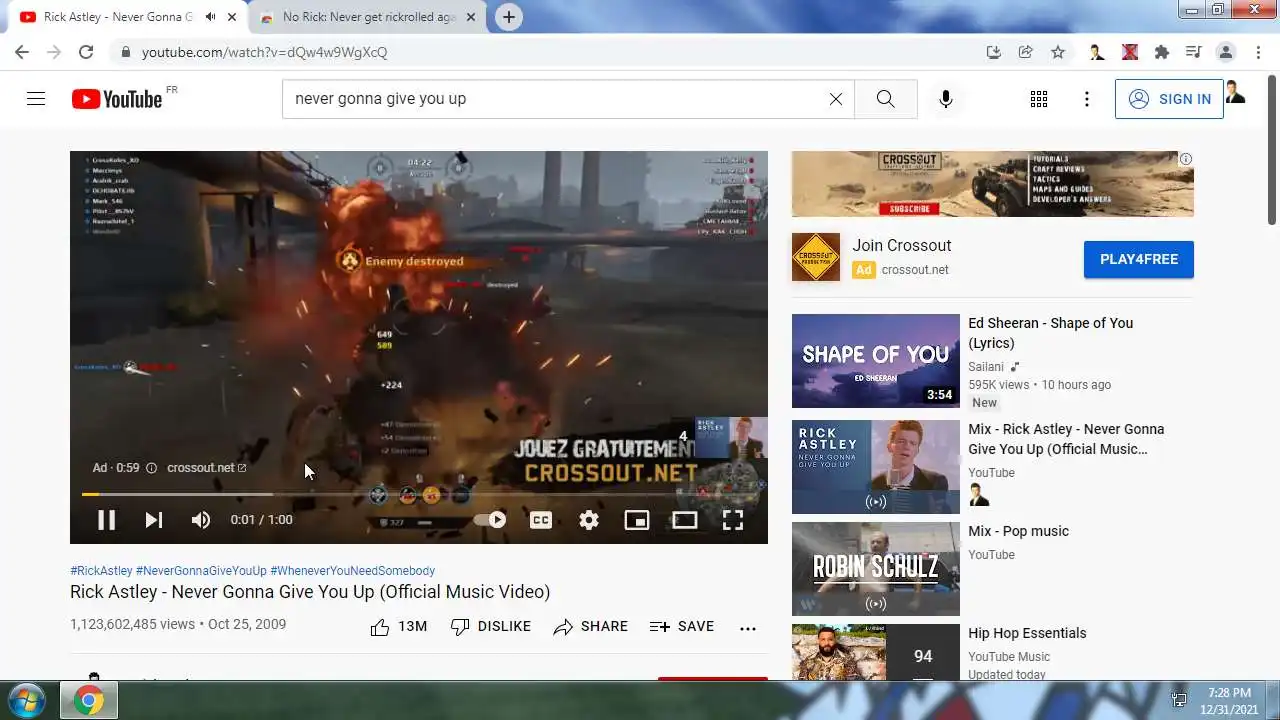Mute the video player volume

201,520
